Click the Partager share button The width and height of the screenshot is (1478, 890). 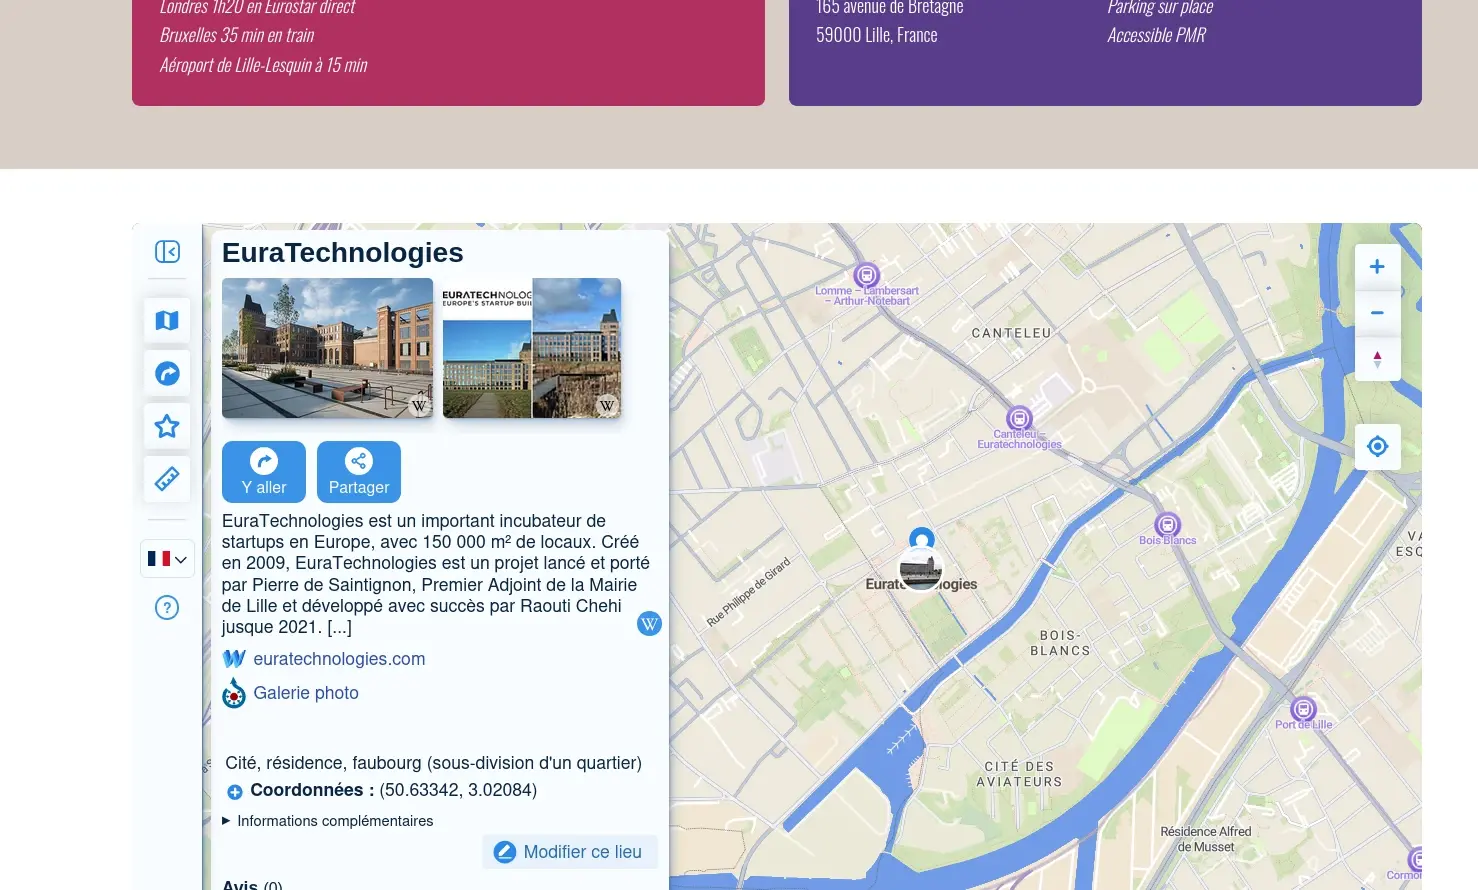click(358, 472)
